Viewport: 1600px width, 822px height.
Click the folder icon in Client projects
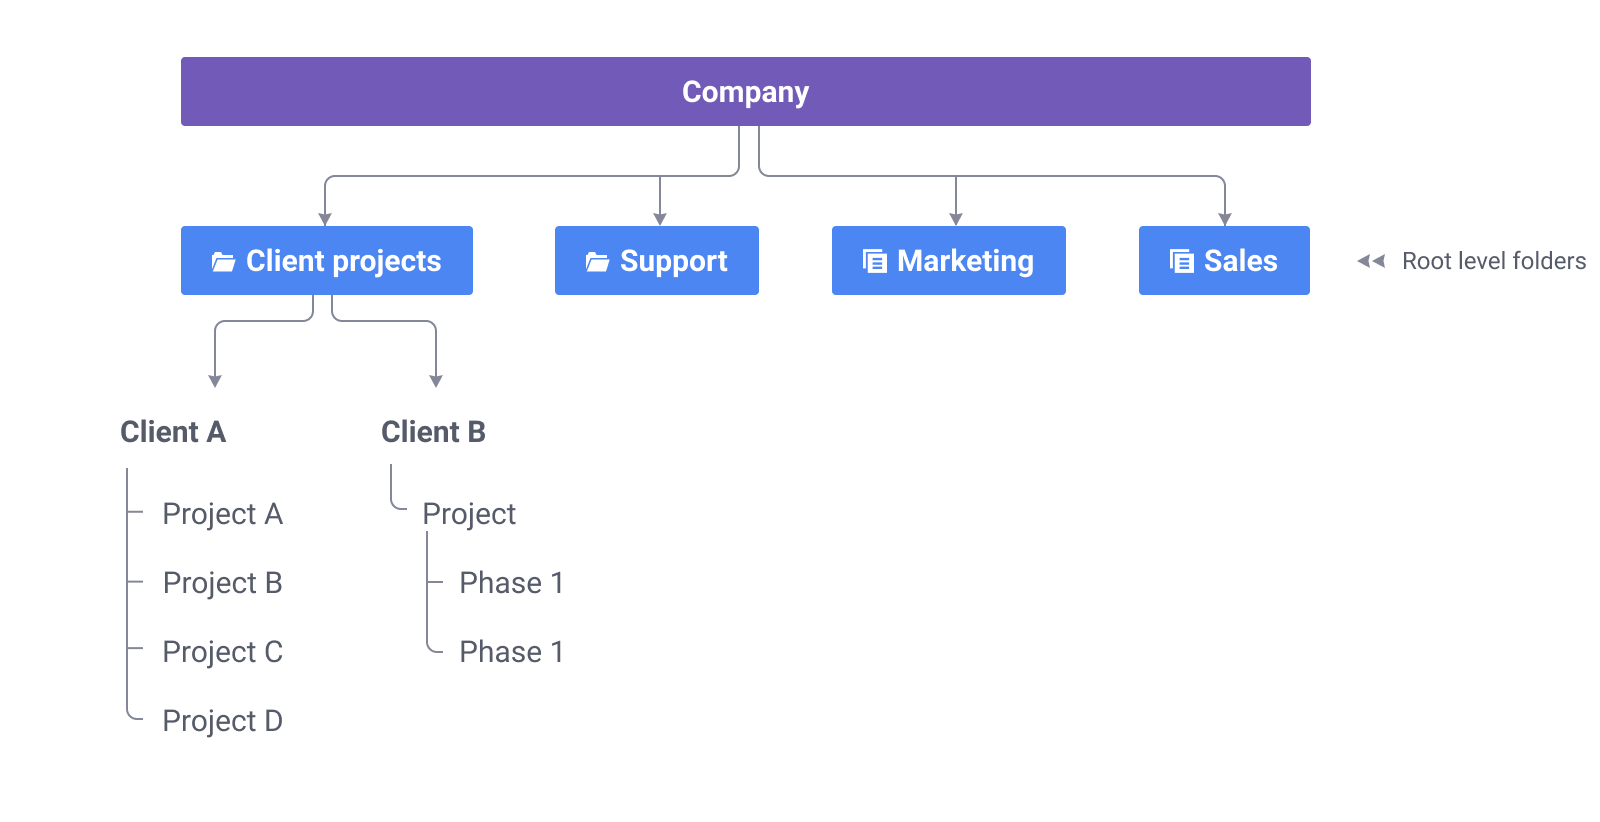pyautogui.click(x=223, y=262)
